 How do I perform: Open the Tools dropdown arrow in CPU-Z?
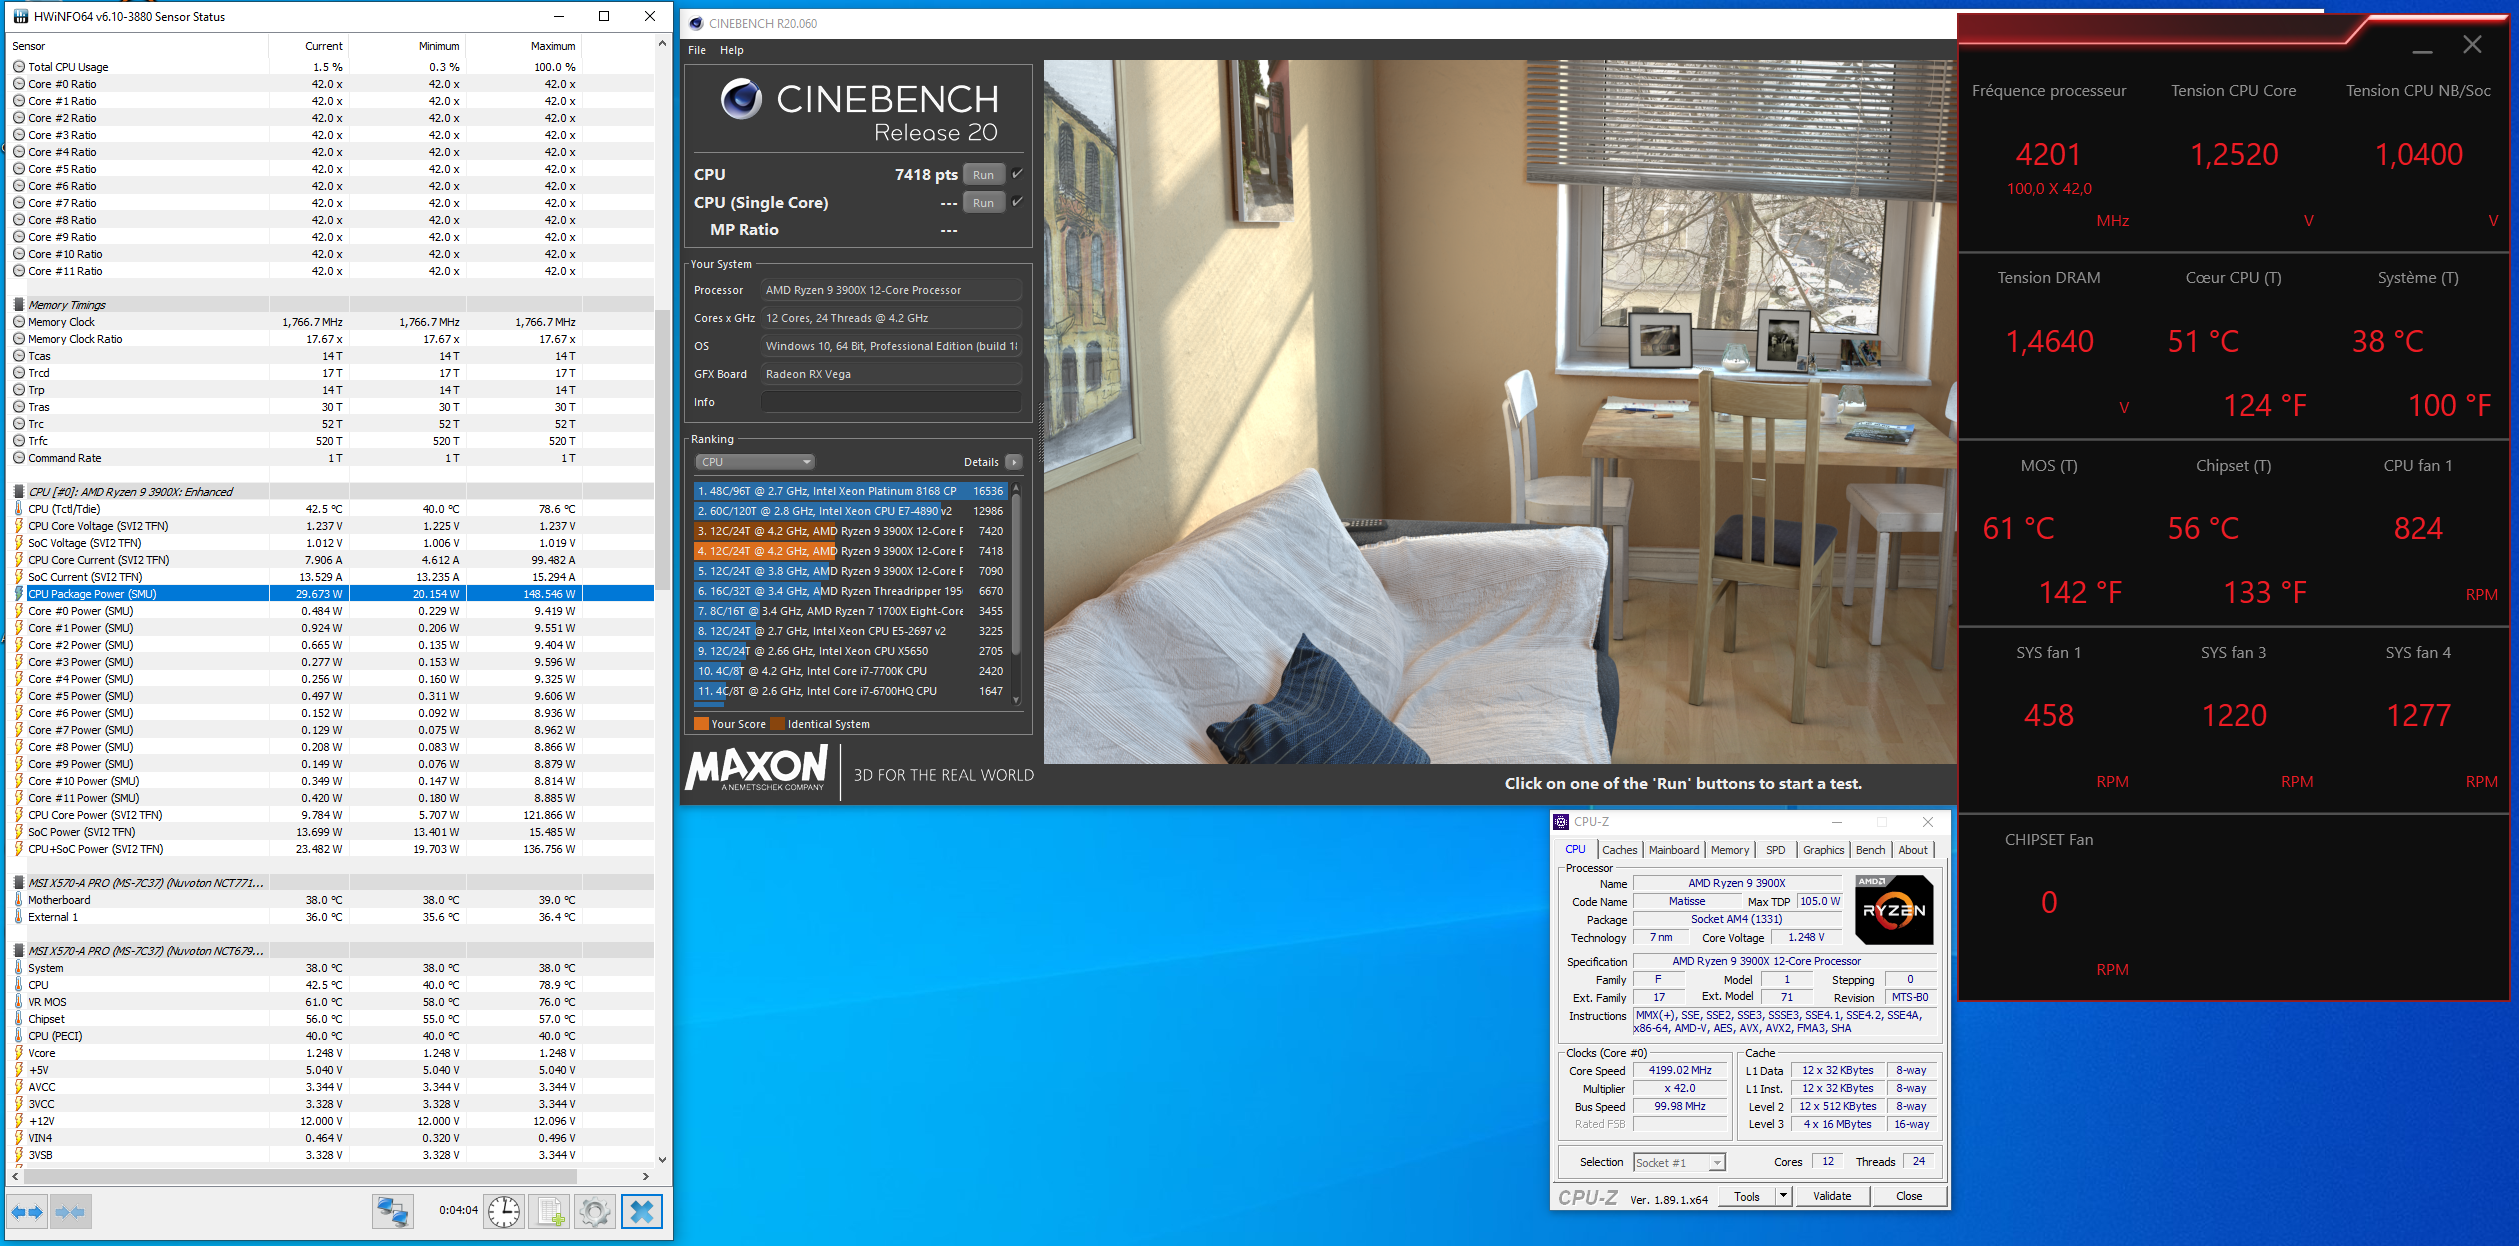pos(1782,1196)
